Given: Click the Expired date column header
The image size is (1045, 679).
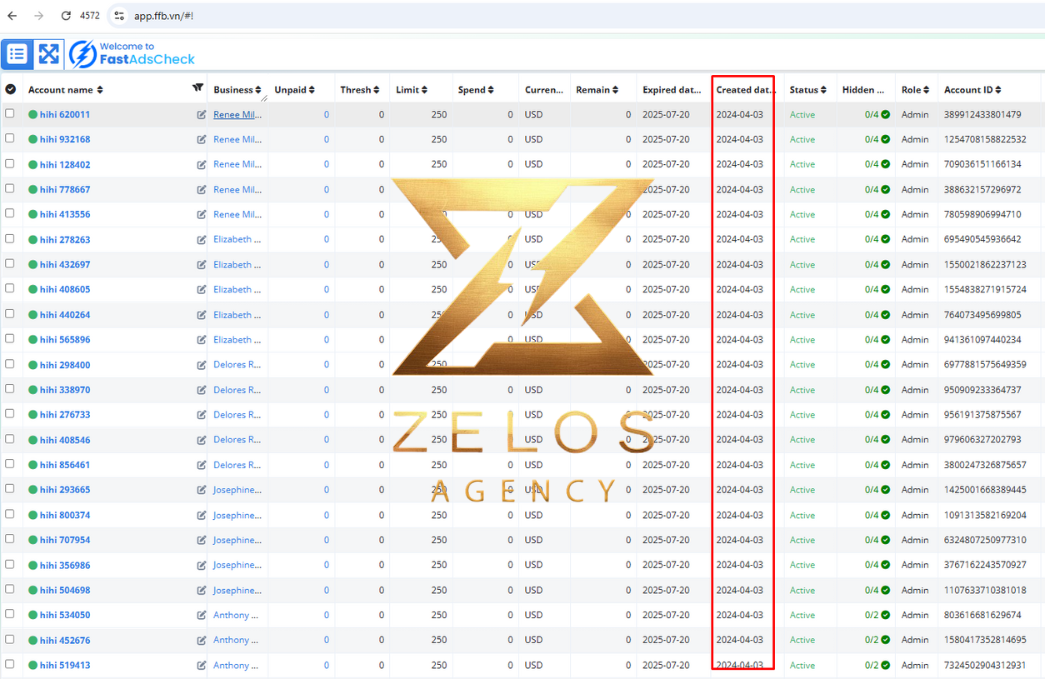Looking at the screenshot, I should coord(672,89).
